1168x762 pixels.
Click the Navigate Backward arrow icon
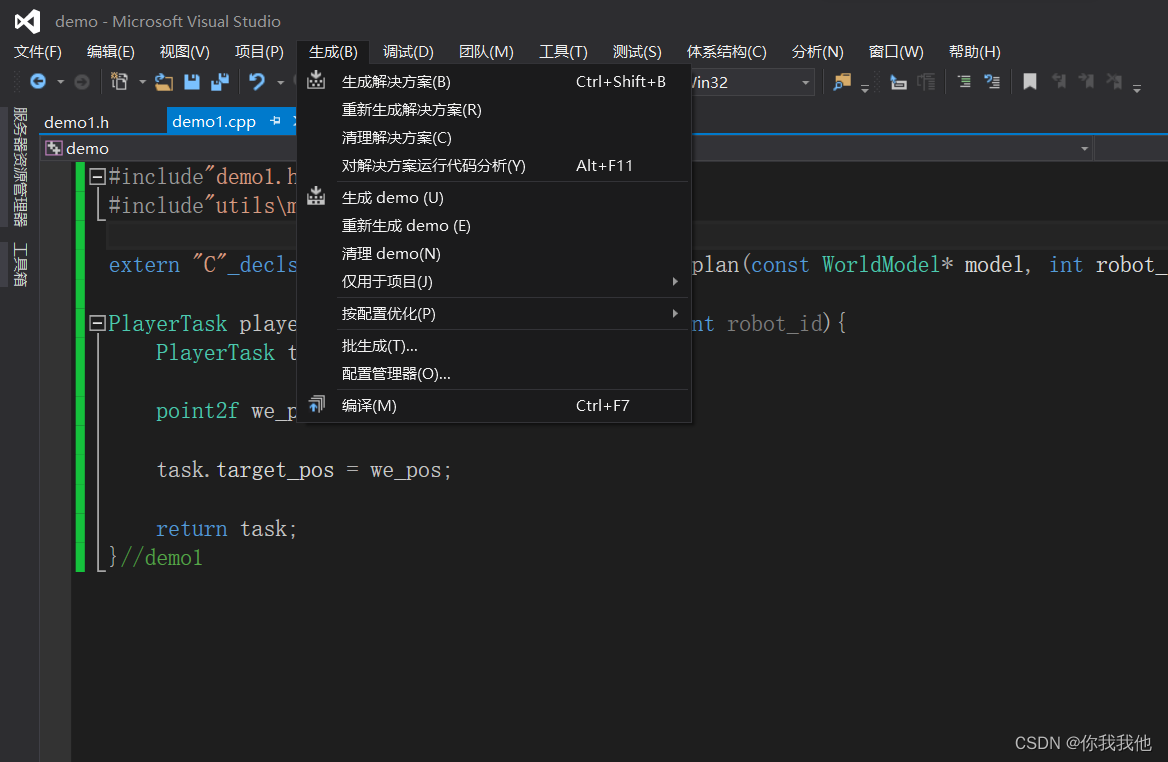click(x=39, y=82)
